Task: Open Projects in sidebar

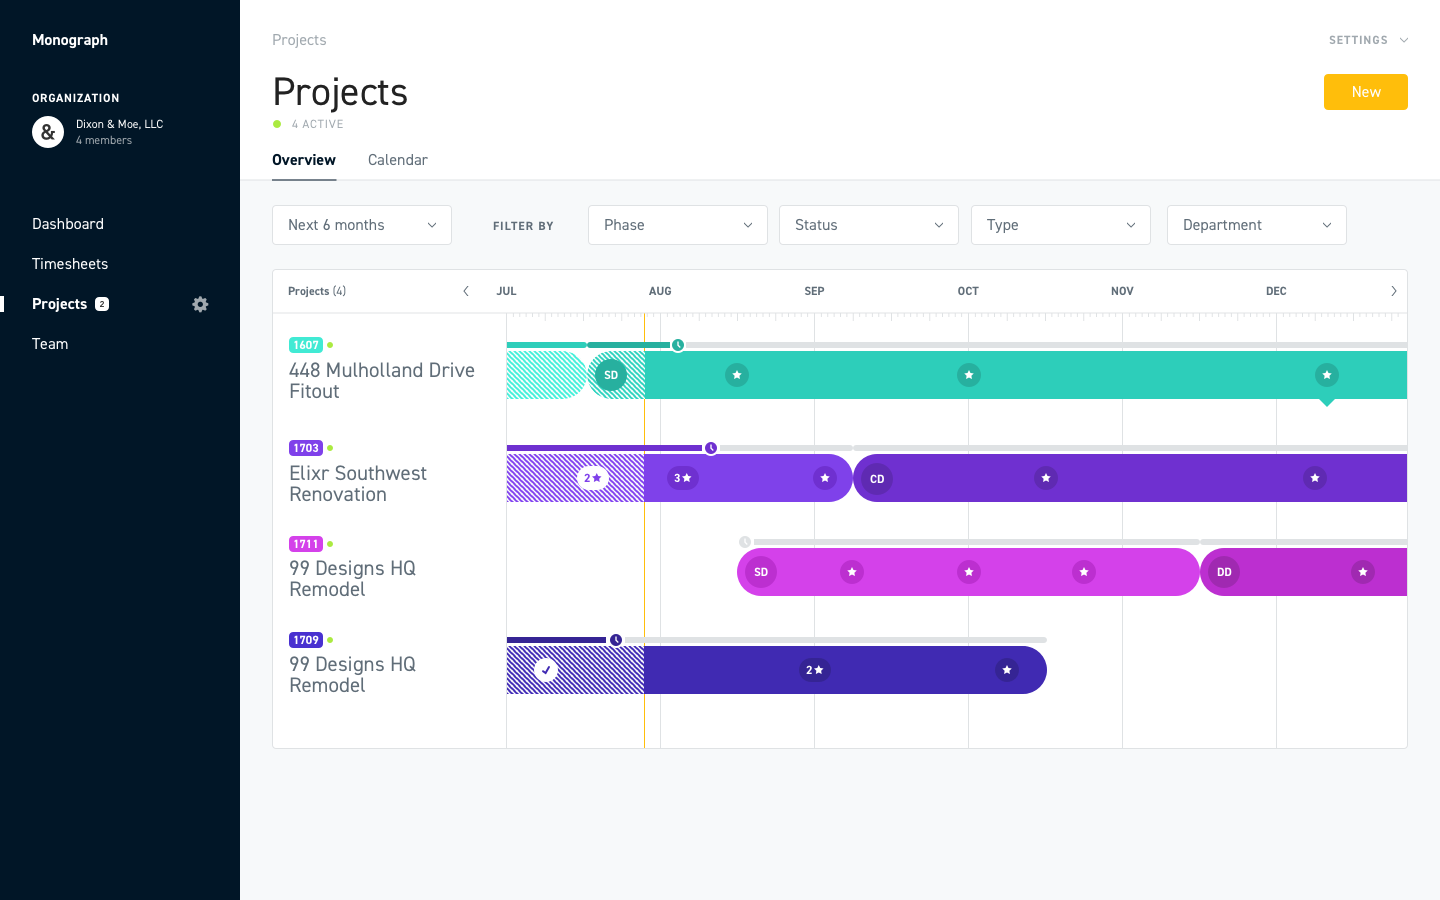Action: [x=60, y=304]
